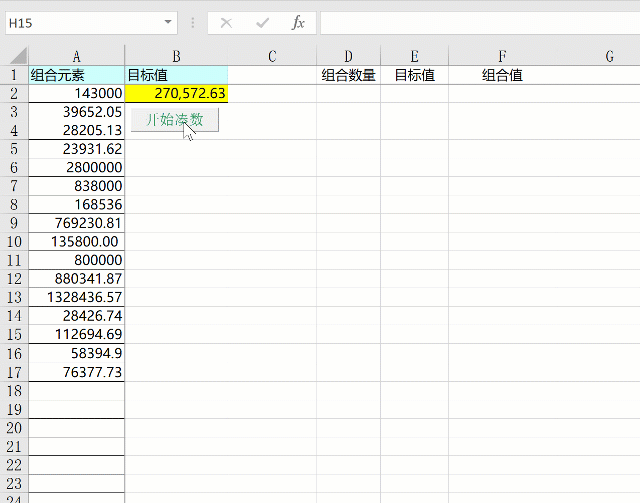The height and width of the screenshot is (503, 640).
Task: Click the 目标值 cell in column E
Action: tap(414, 75)
